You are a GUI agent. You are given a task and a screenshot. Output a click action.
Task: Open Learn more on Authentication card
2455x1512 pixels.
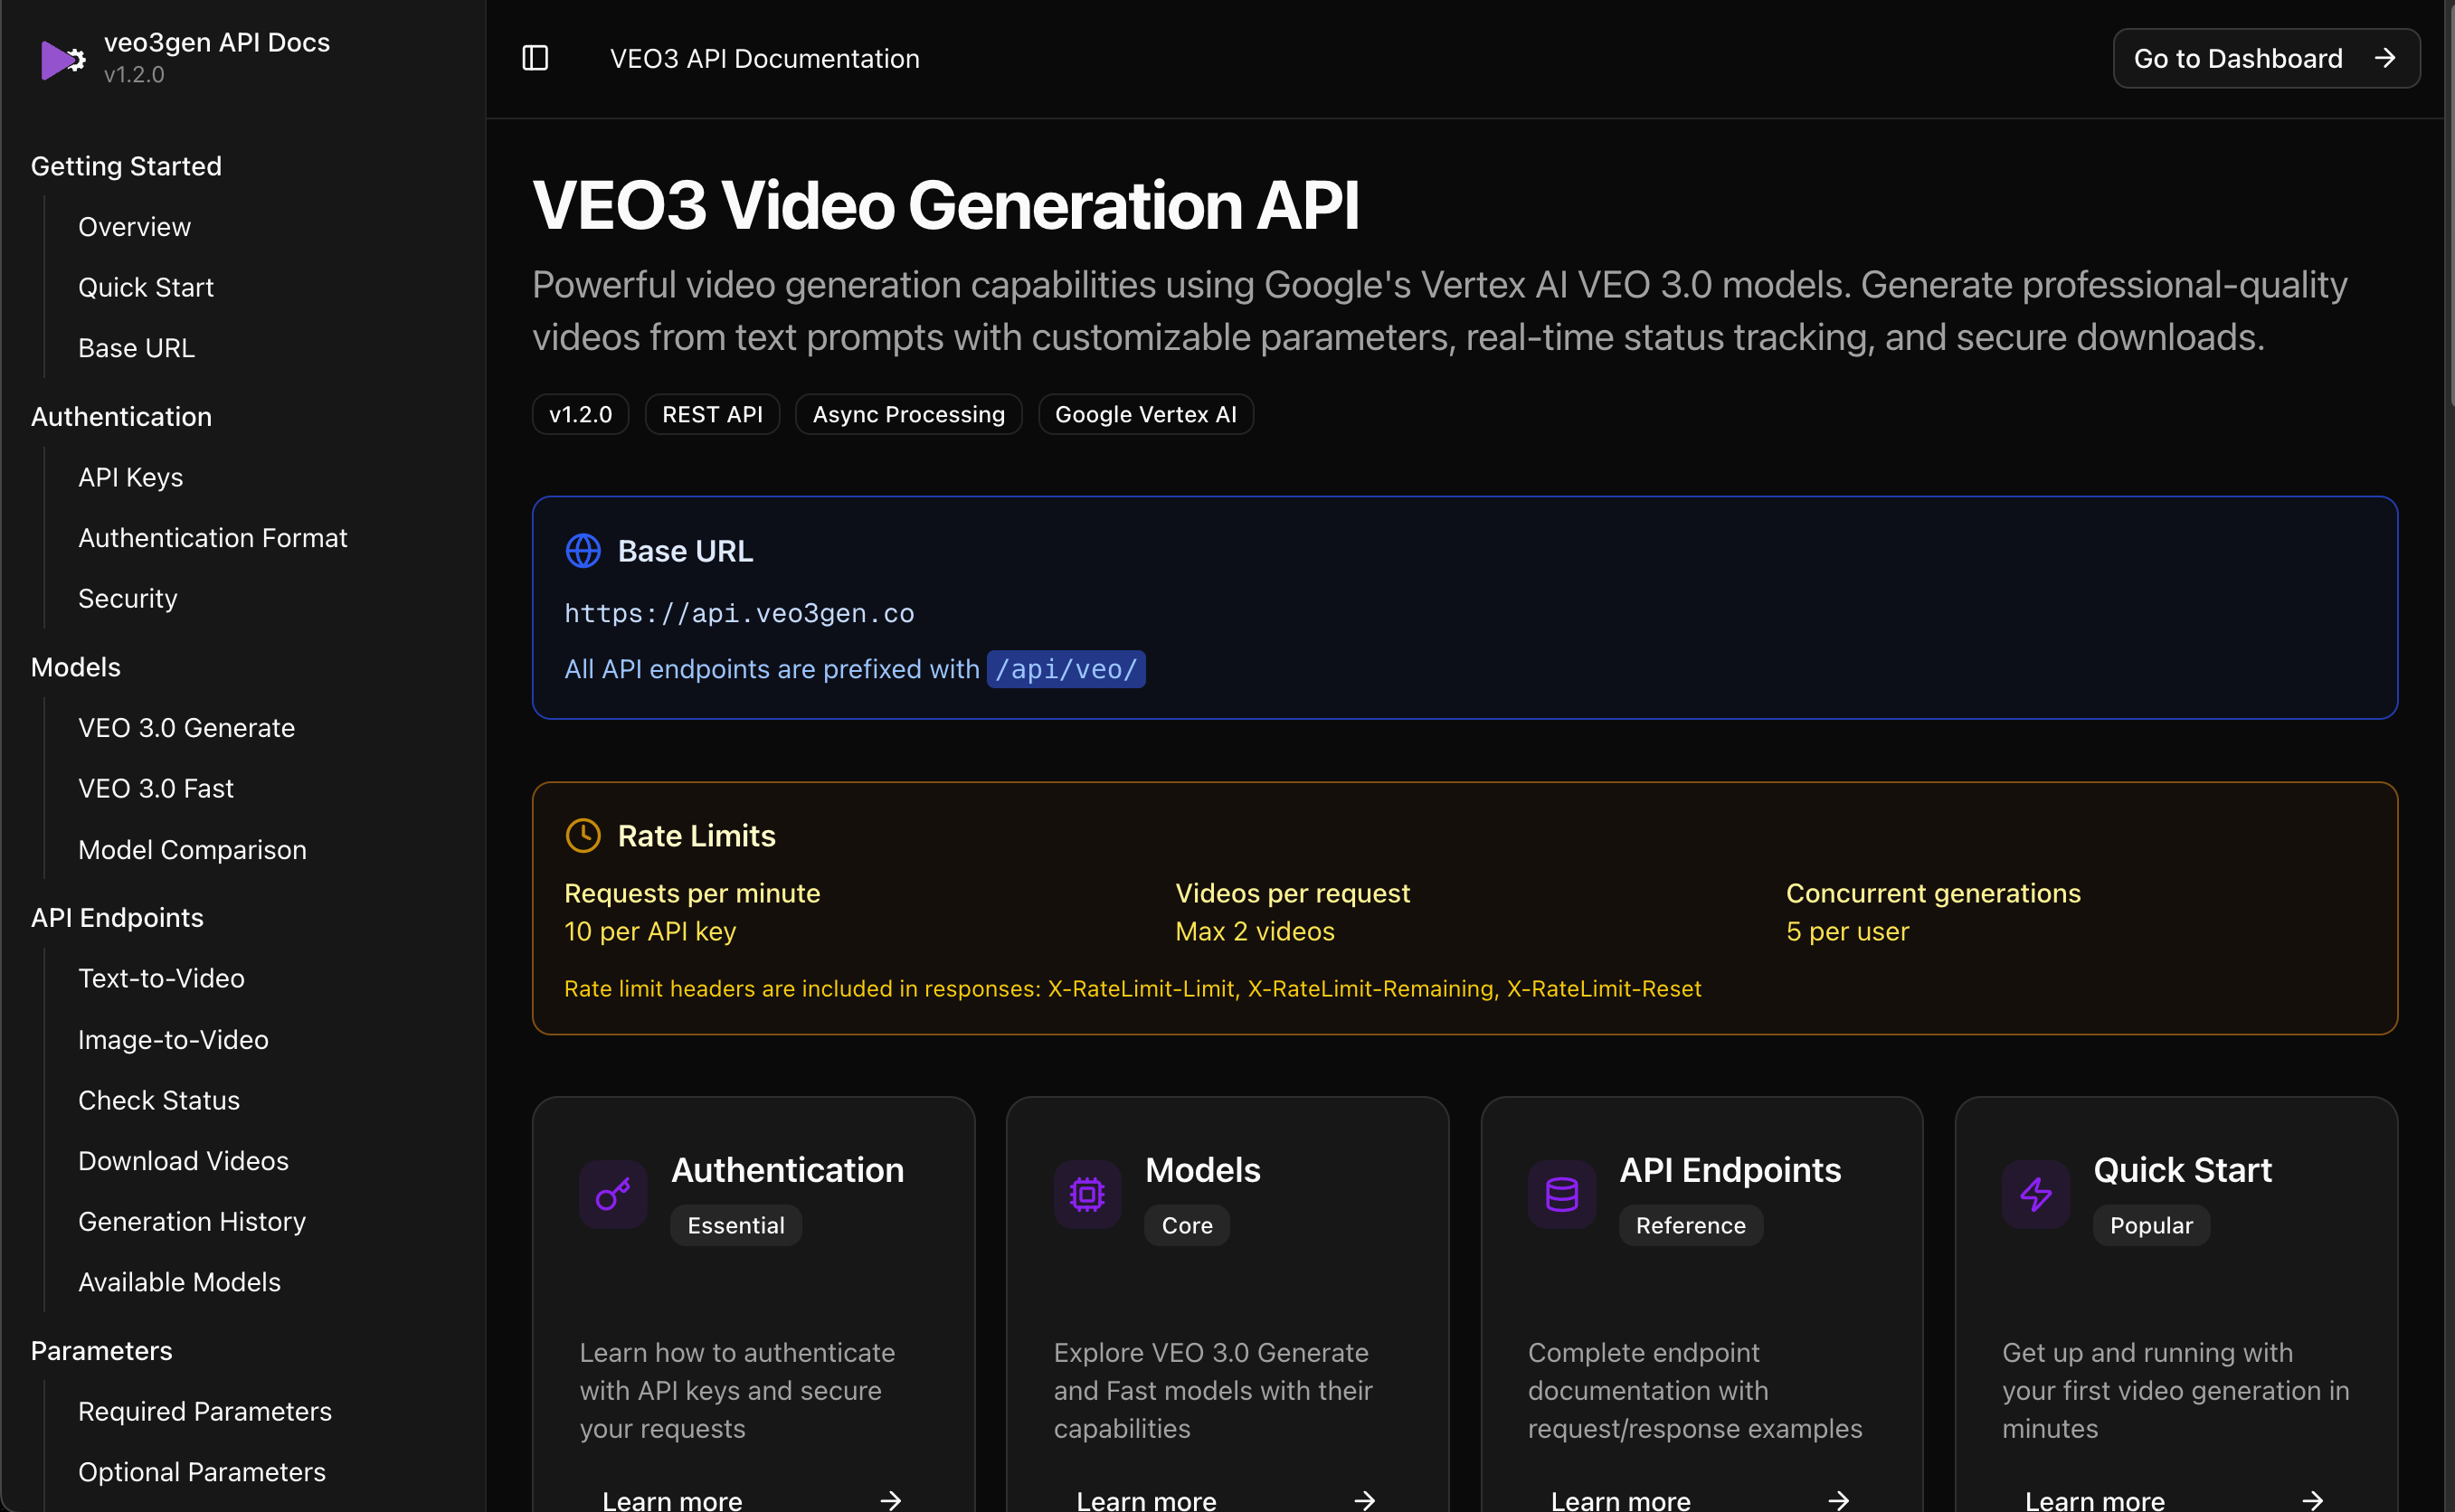(x=753, y=1499)
